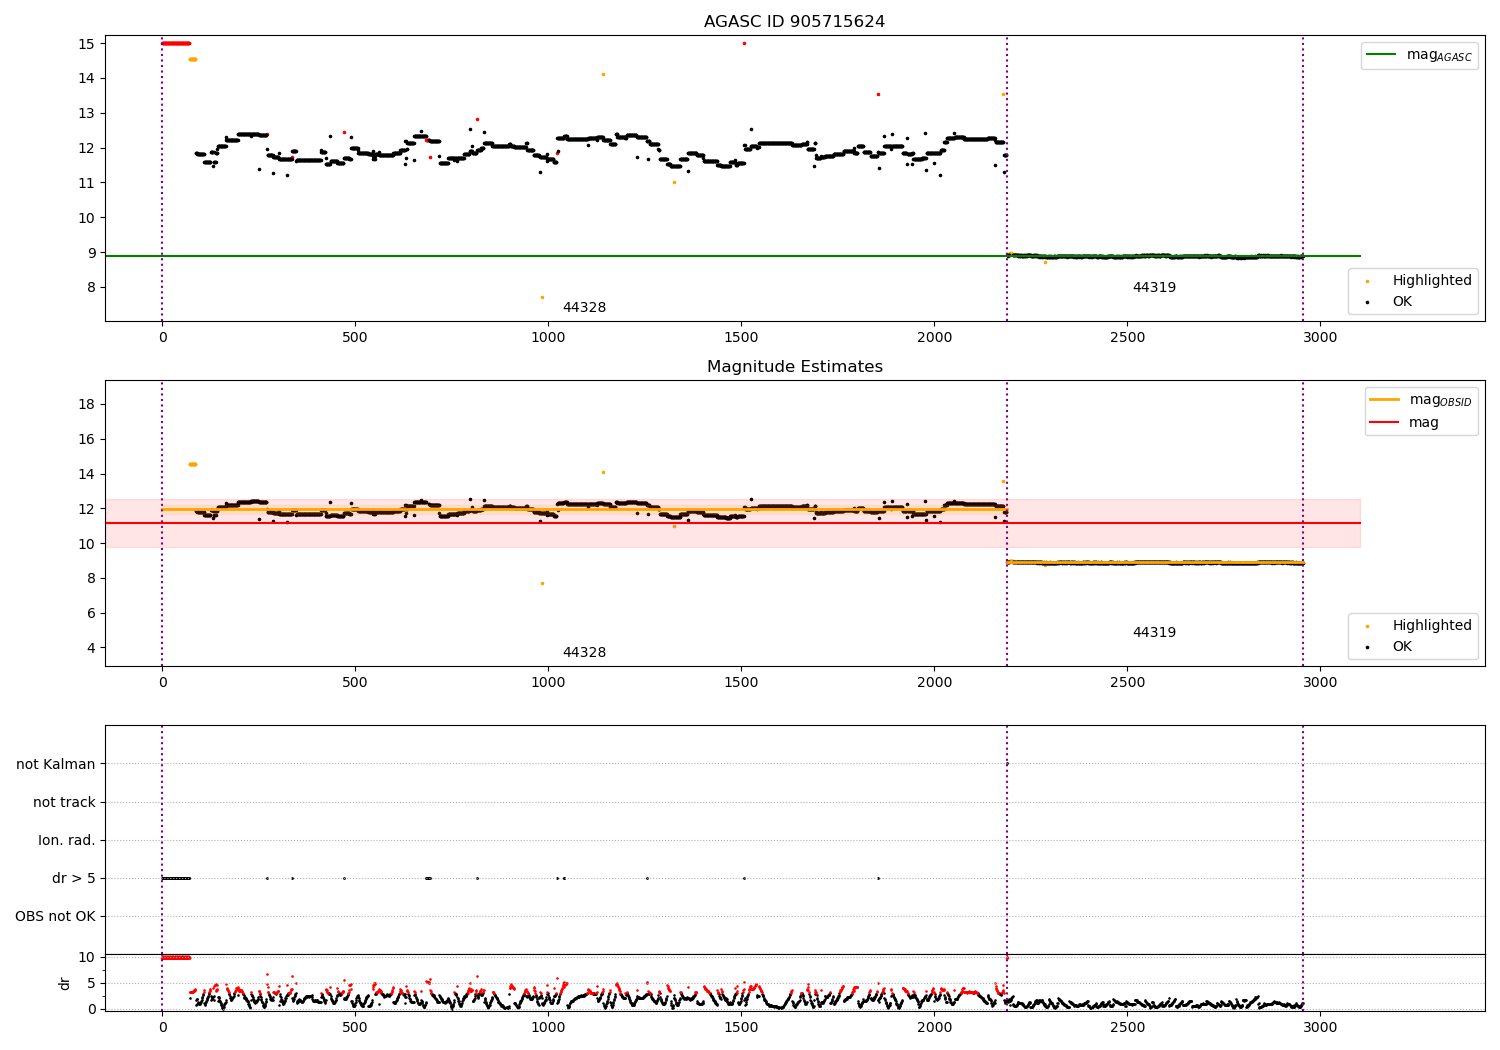1500x1050 pixels.
Task: Select obsid label 44319 in top plot
Action: (1154, 287)
